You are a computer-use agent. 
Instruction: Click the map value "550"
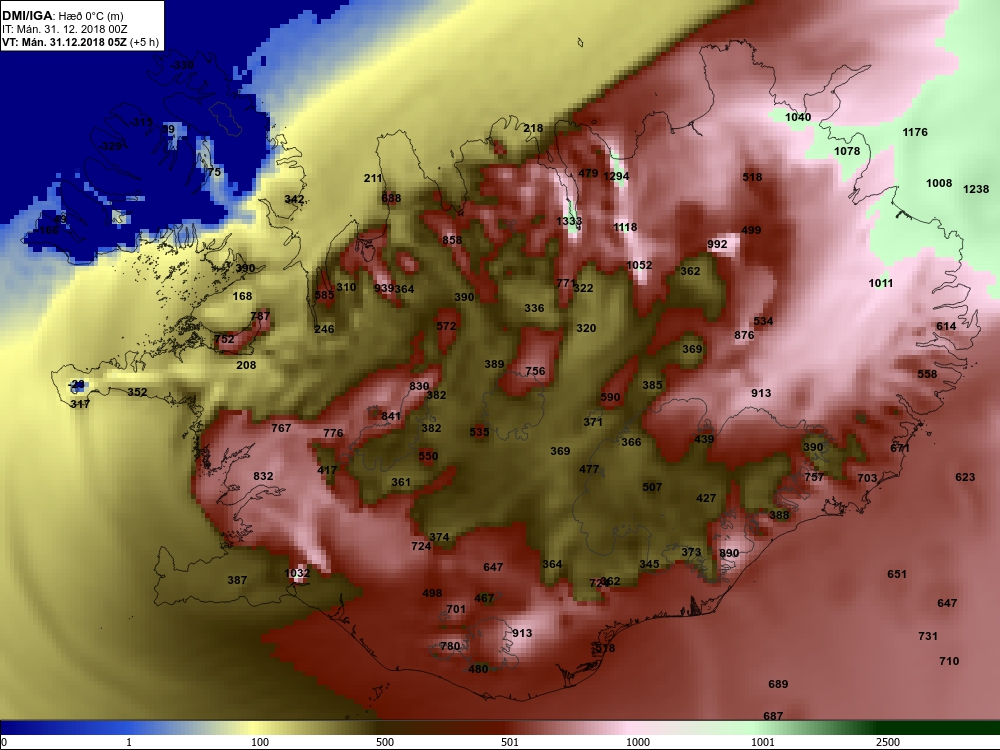click(x=429, y=455)
